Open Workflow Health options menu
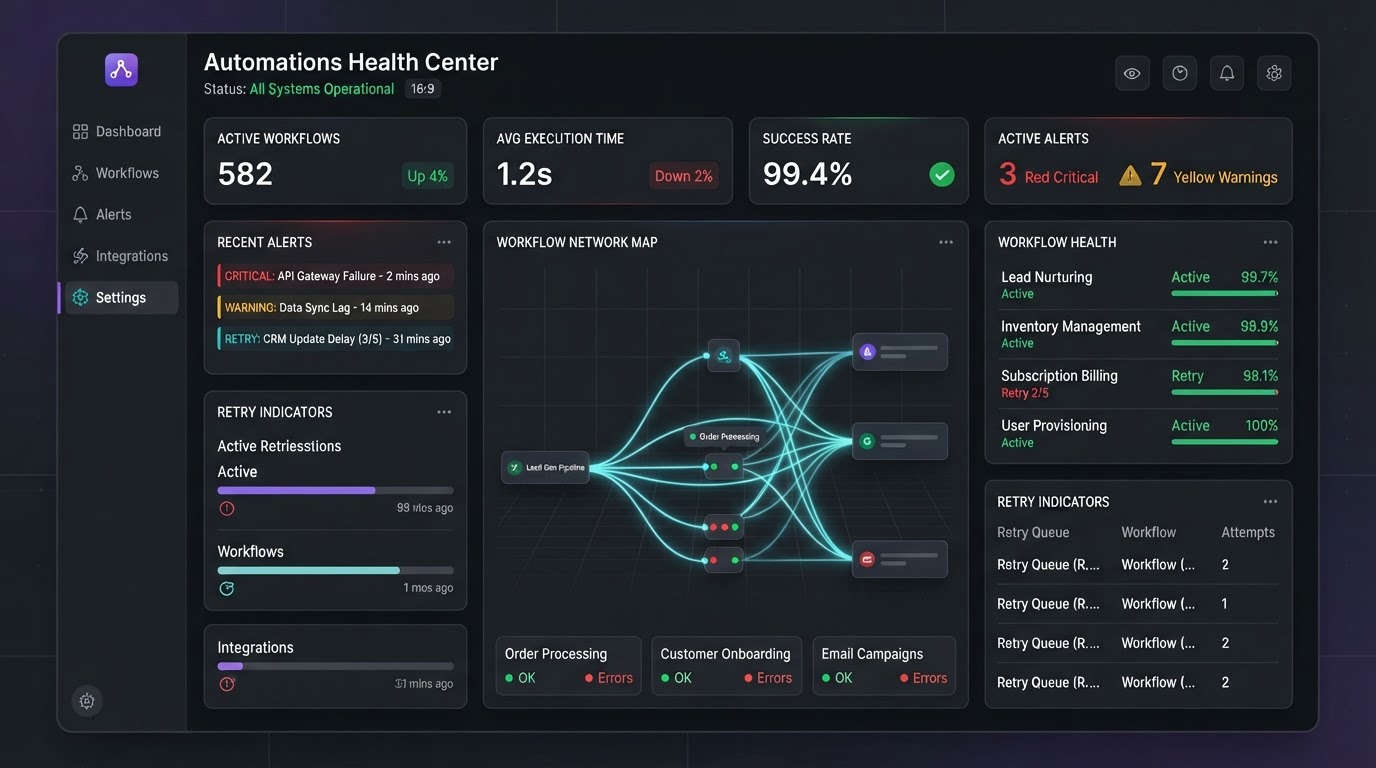Image resolution: width=1376 pixels, height=768 pixels. coord(1270,242)
